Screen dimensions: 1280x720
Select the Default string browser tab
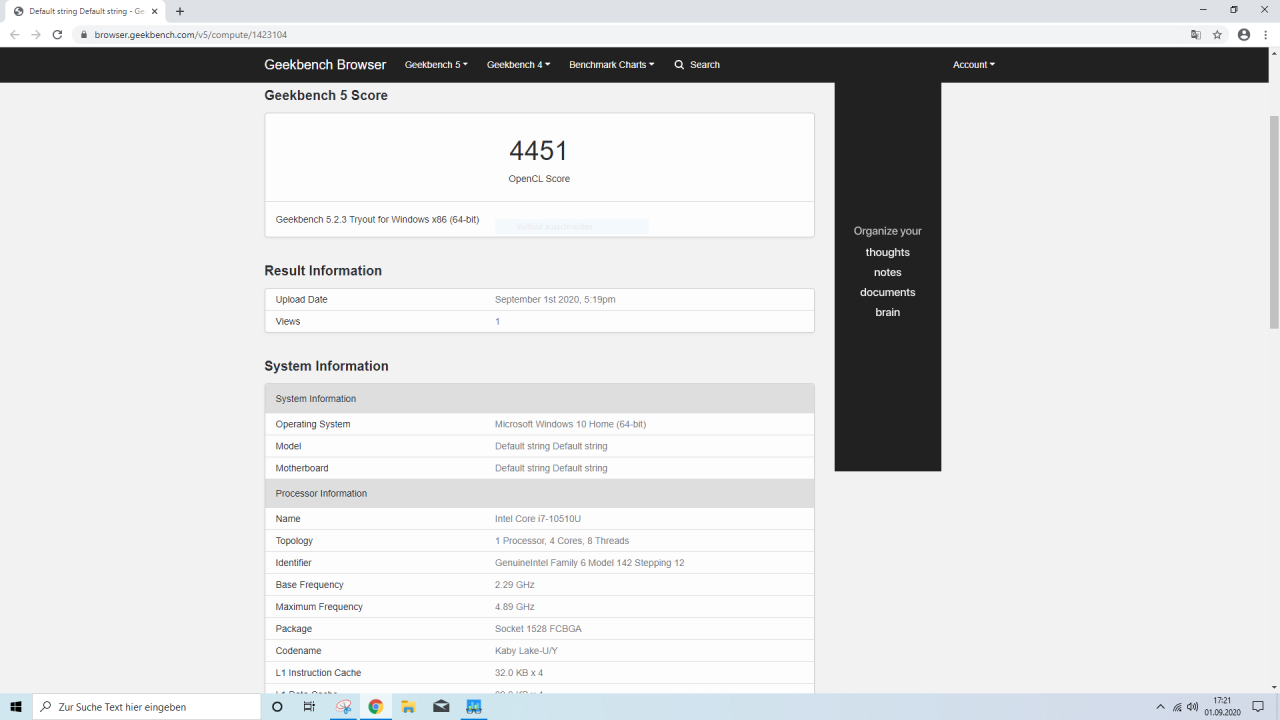click(85, 11)
